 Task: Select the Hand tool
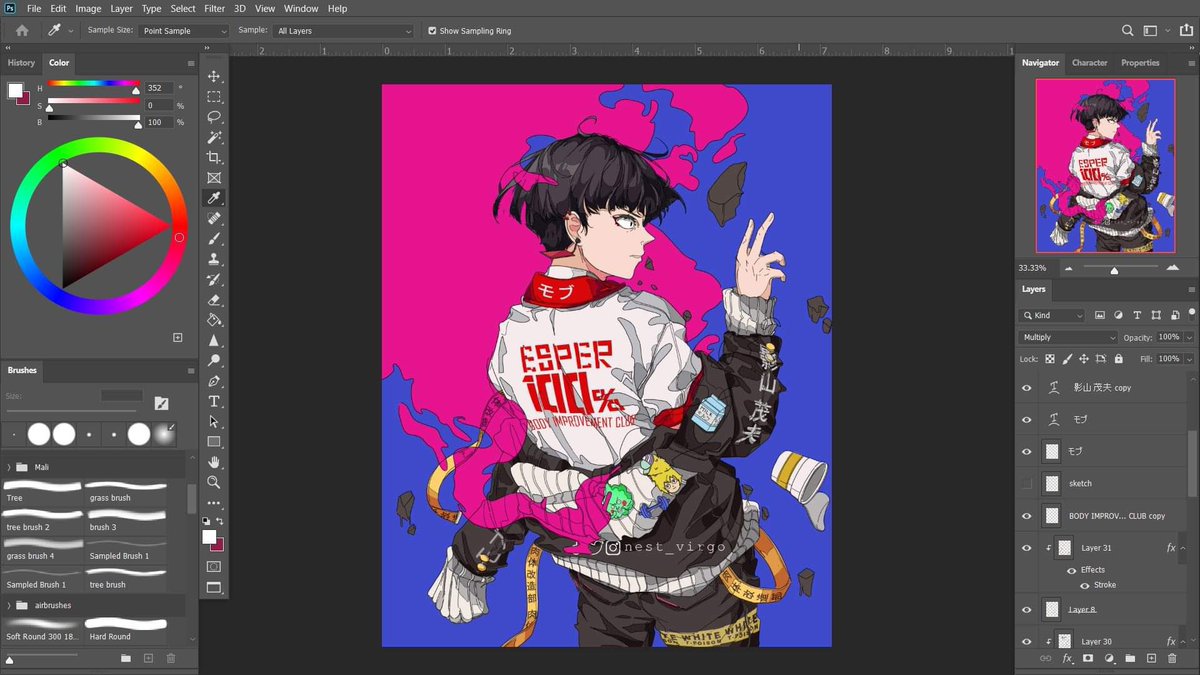214,462
